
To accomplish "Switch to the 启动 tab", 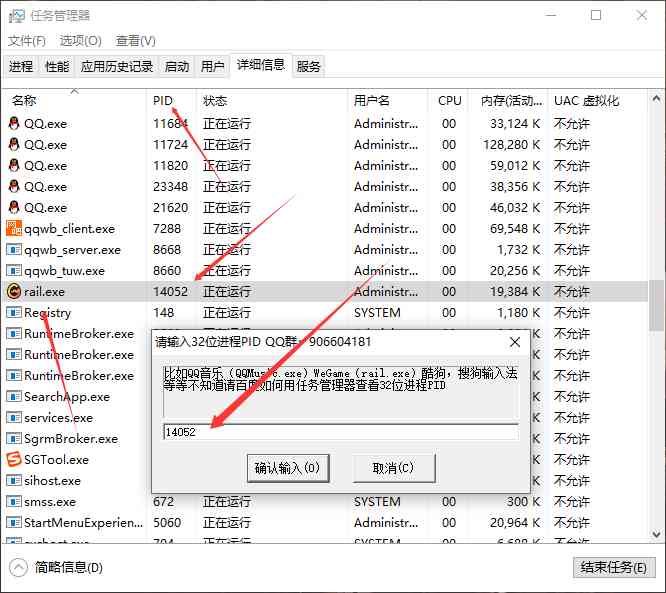I will coord(177,67).
